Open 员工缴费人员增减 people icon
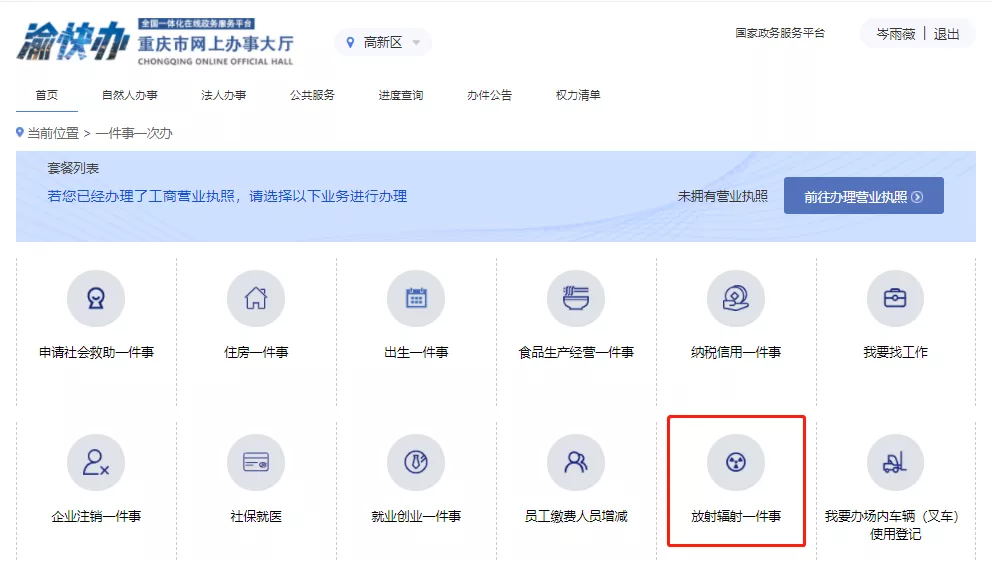Screen dimensions: 992x561 [x=576, y=463]
